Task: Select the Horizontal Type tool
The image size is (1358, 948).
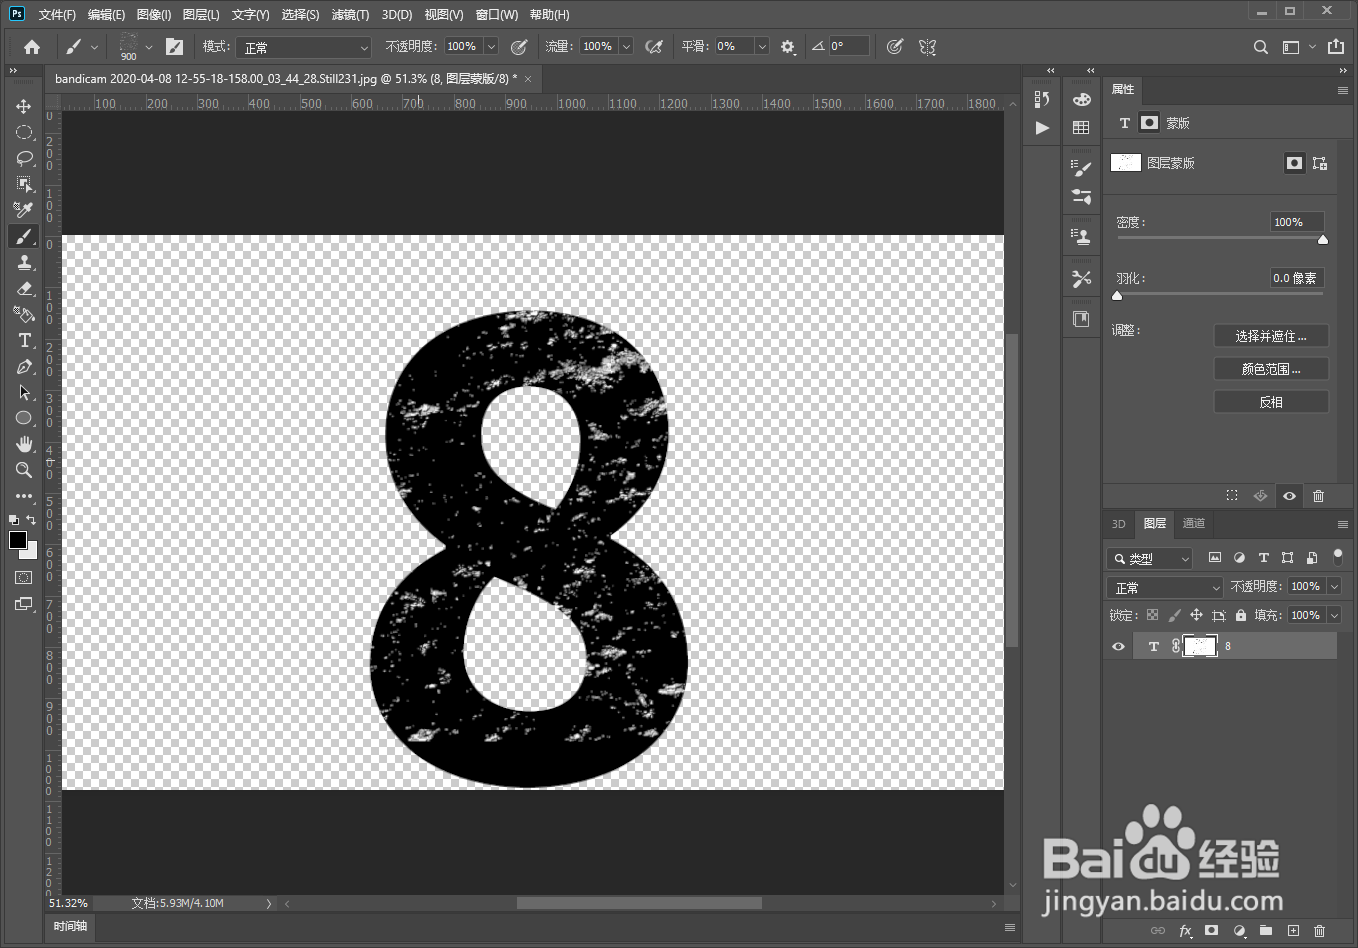Action: pos(24,340)
